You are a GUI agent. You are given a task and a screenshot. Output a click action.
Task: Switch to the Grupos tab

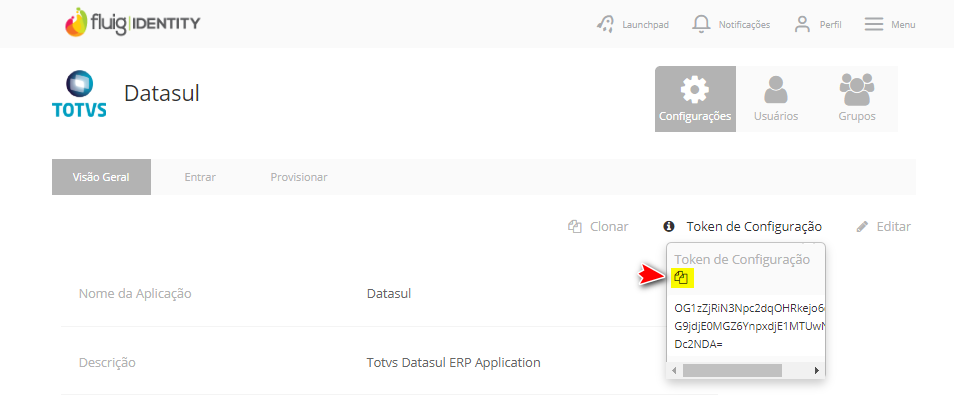[857, 99]
